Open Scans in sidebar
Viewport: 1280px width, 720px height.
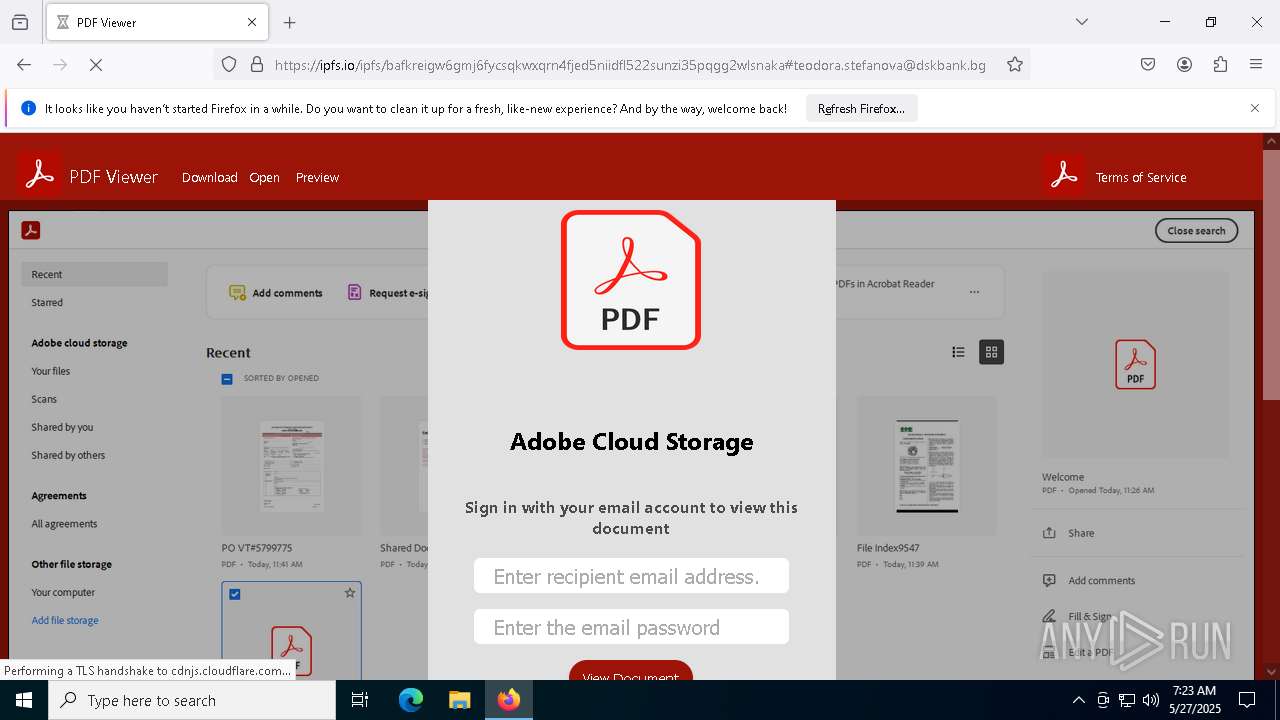pyautogui.click(x=44, y=399)
